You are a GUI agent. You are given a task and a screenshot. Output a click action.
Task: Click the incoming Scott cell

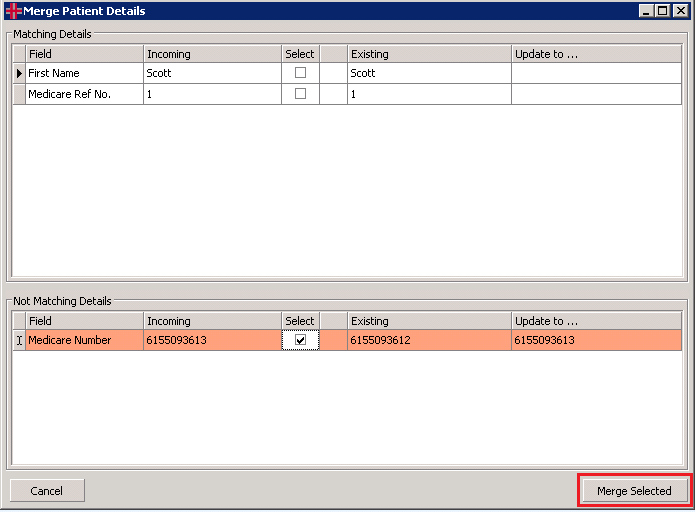(x=212, y=73)
